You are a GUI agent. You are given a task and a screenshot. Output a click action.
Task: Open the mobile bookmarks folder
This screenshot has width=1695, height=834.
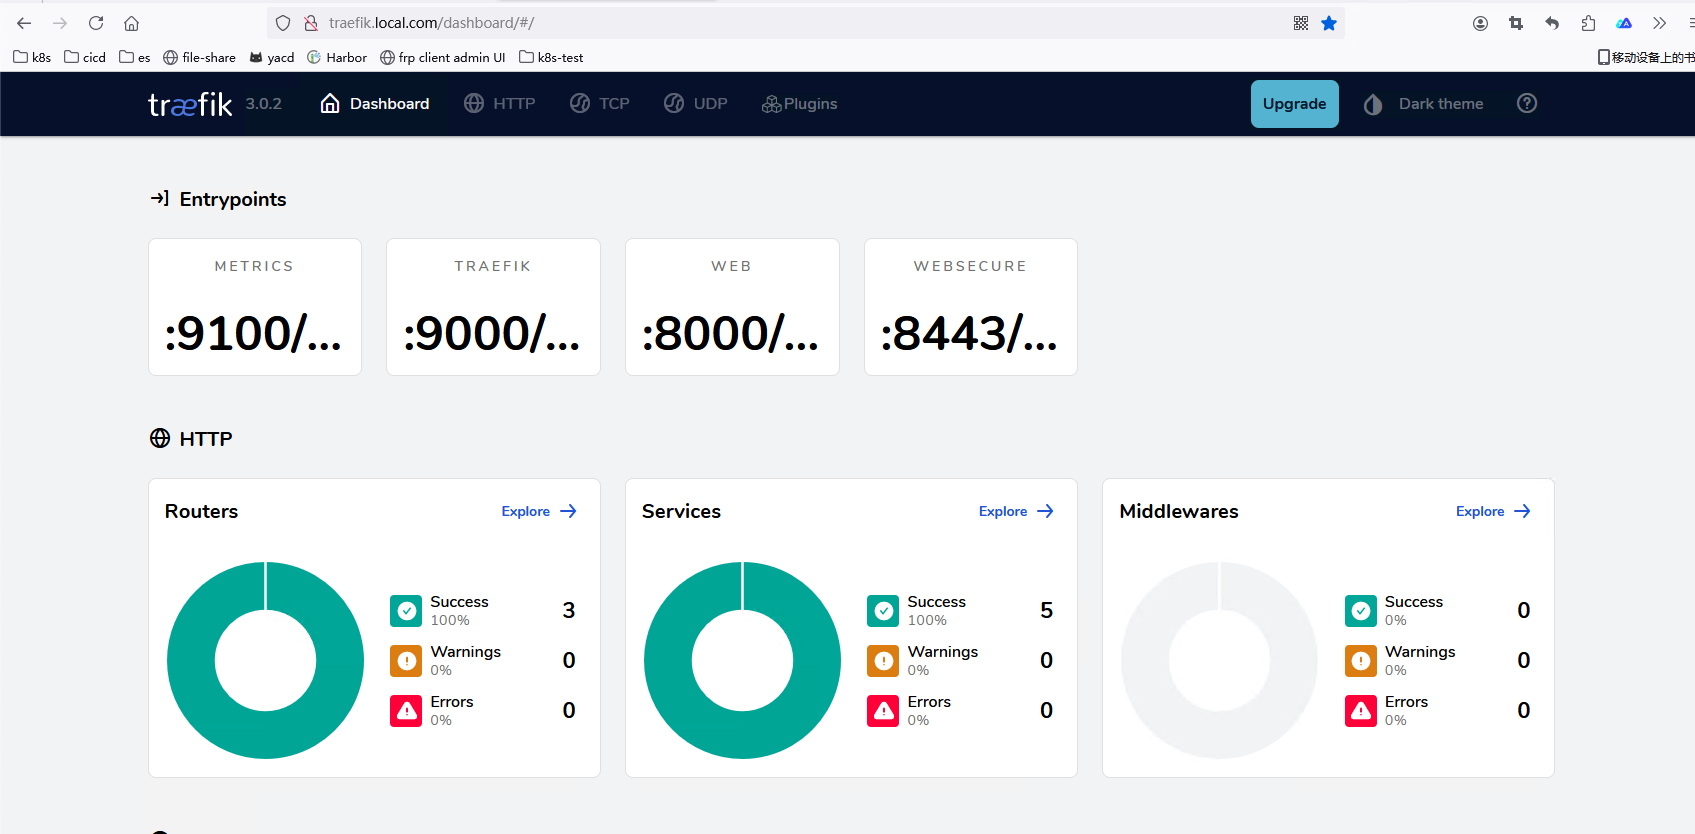coord(1646,57)
